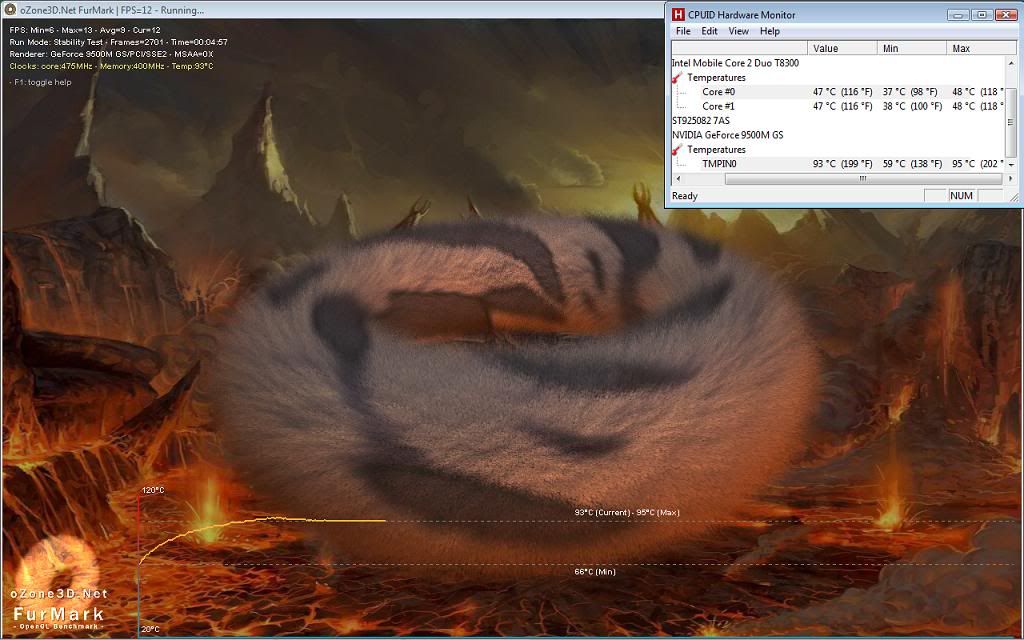Click the vertical scrollbar down arrow
This screenshot has height=640, width=1024.
coord(1012,165)
